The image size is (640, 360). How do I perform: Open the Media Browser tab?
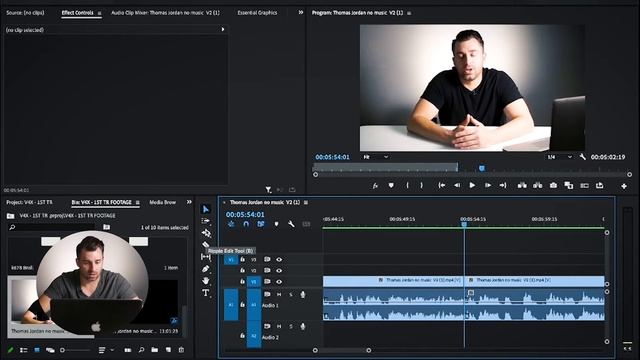(162, 202)
